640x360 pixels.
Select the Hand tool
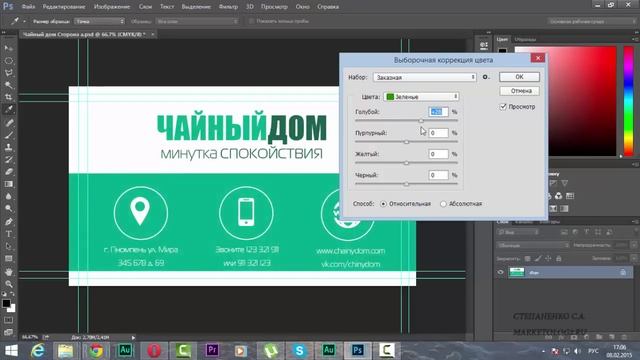(9, 272)
